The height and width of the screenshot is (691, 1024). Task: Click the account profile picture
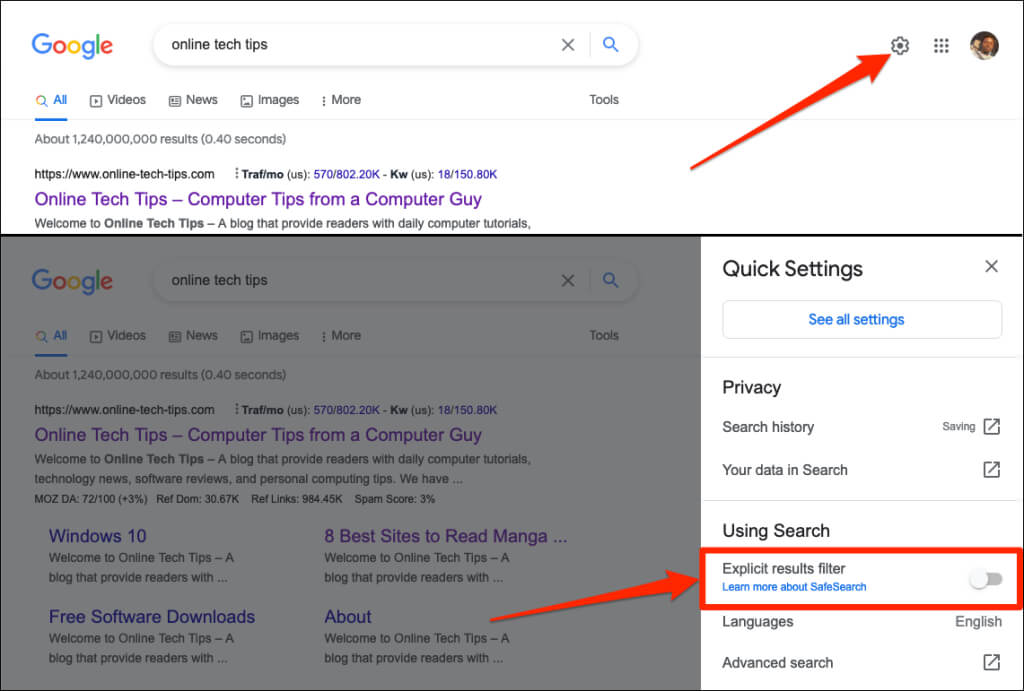click(x=984, y=46)
